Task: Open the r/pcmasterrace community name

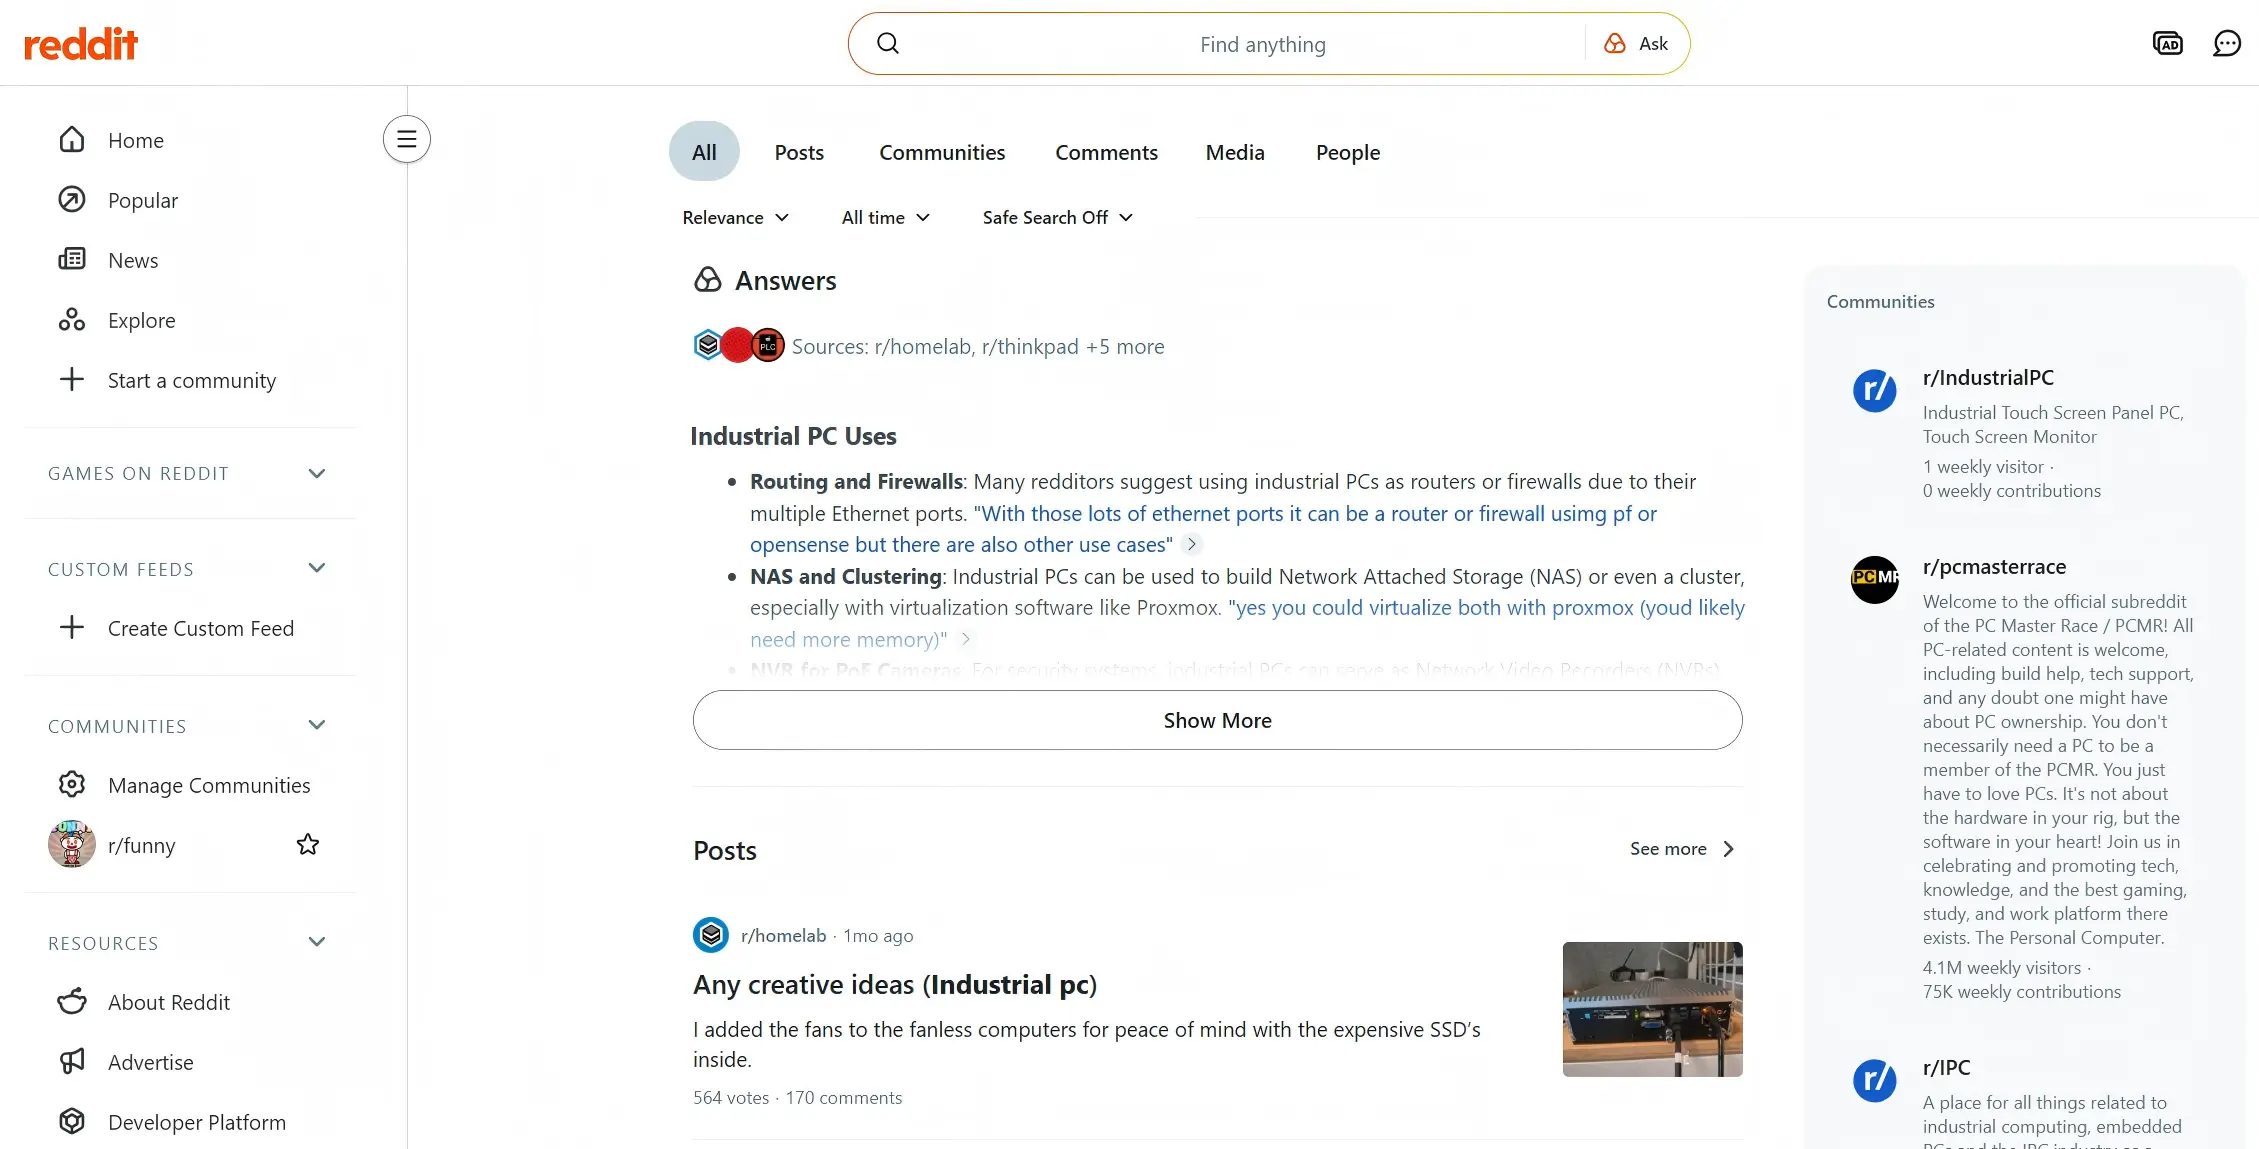Action: pos(1994,567)
